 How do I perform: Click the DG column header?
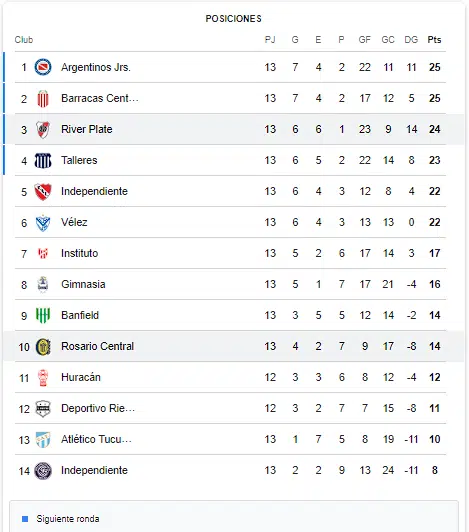click(x=411, y=40)
